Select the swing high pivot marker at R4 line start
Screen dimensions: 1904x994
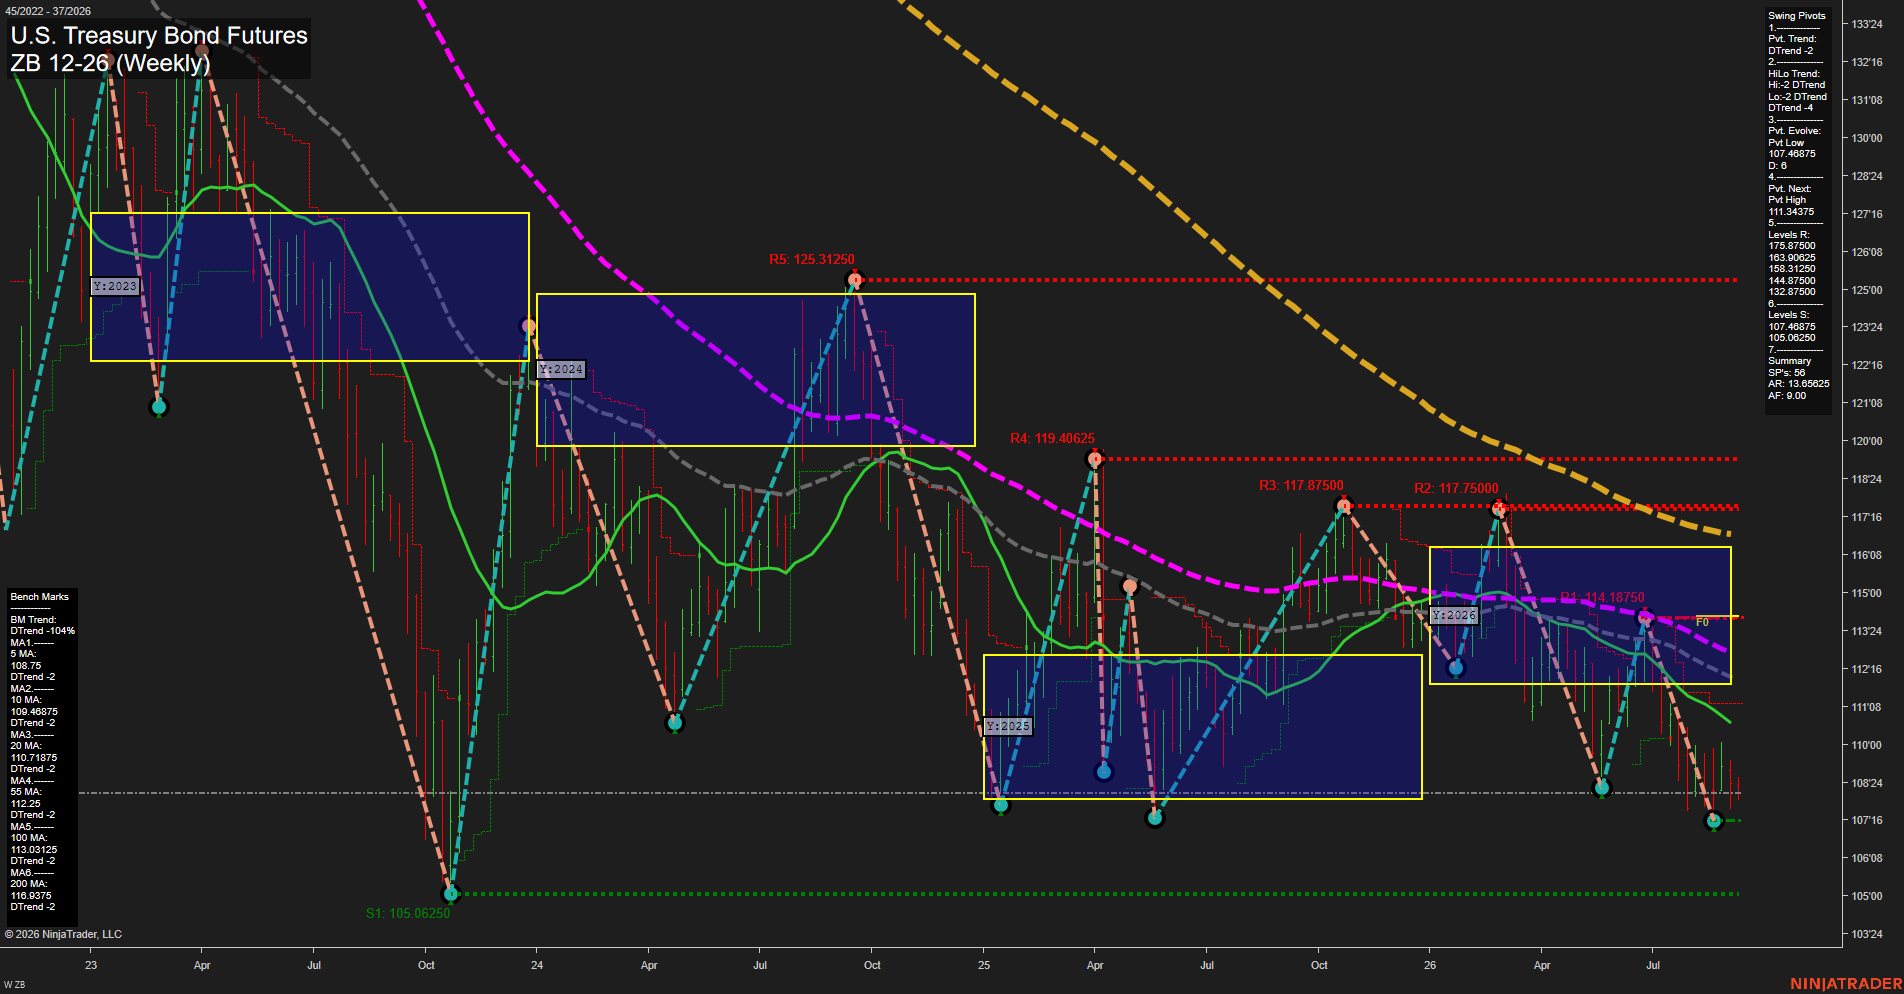pyautogui.click(x=1095, y=459)
